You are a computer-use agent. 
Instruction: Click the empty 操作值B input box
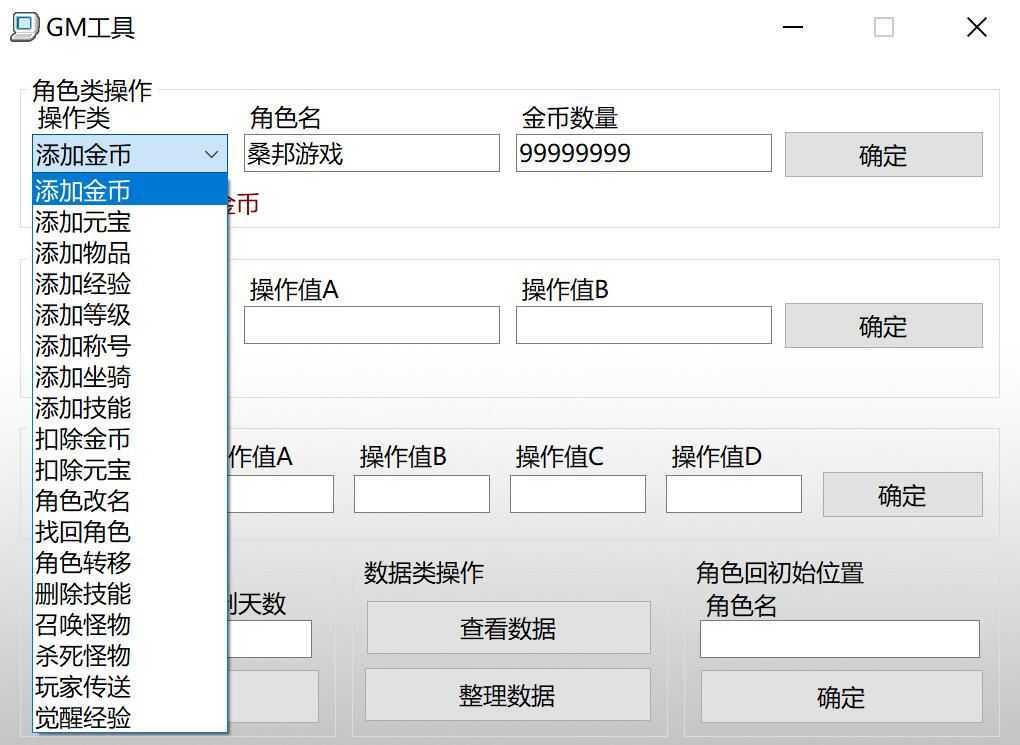pyautogui.click(x=643, y=325)
